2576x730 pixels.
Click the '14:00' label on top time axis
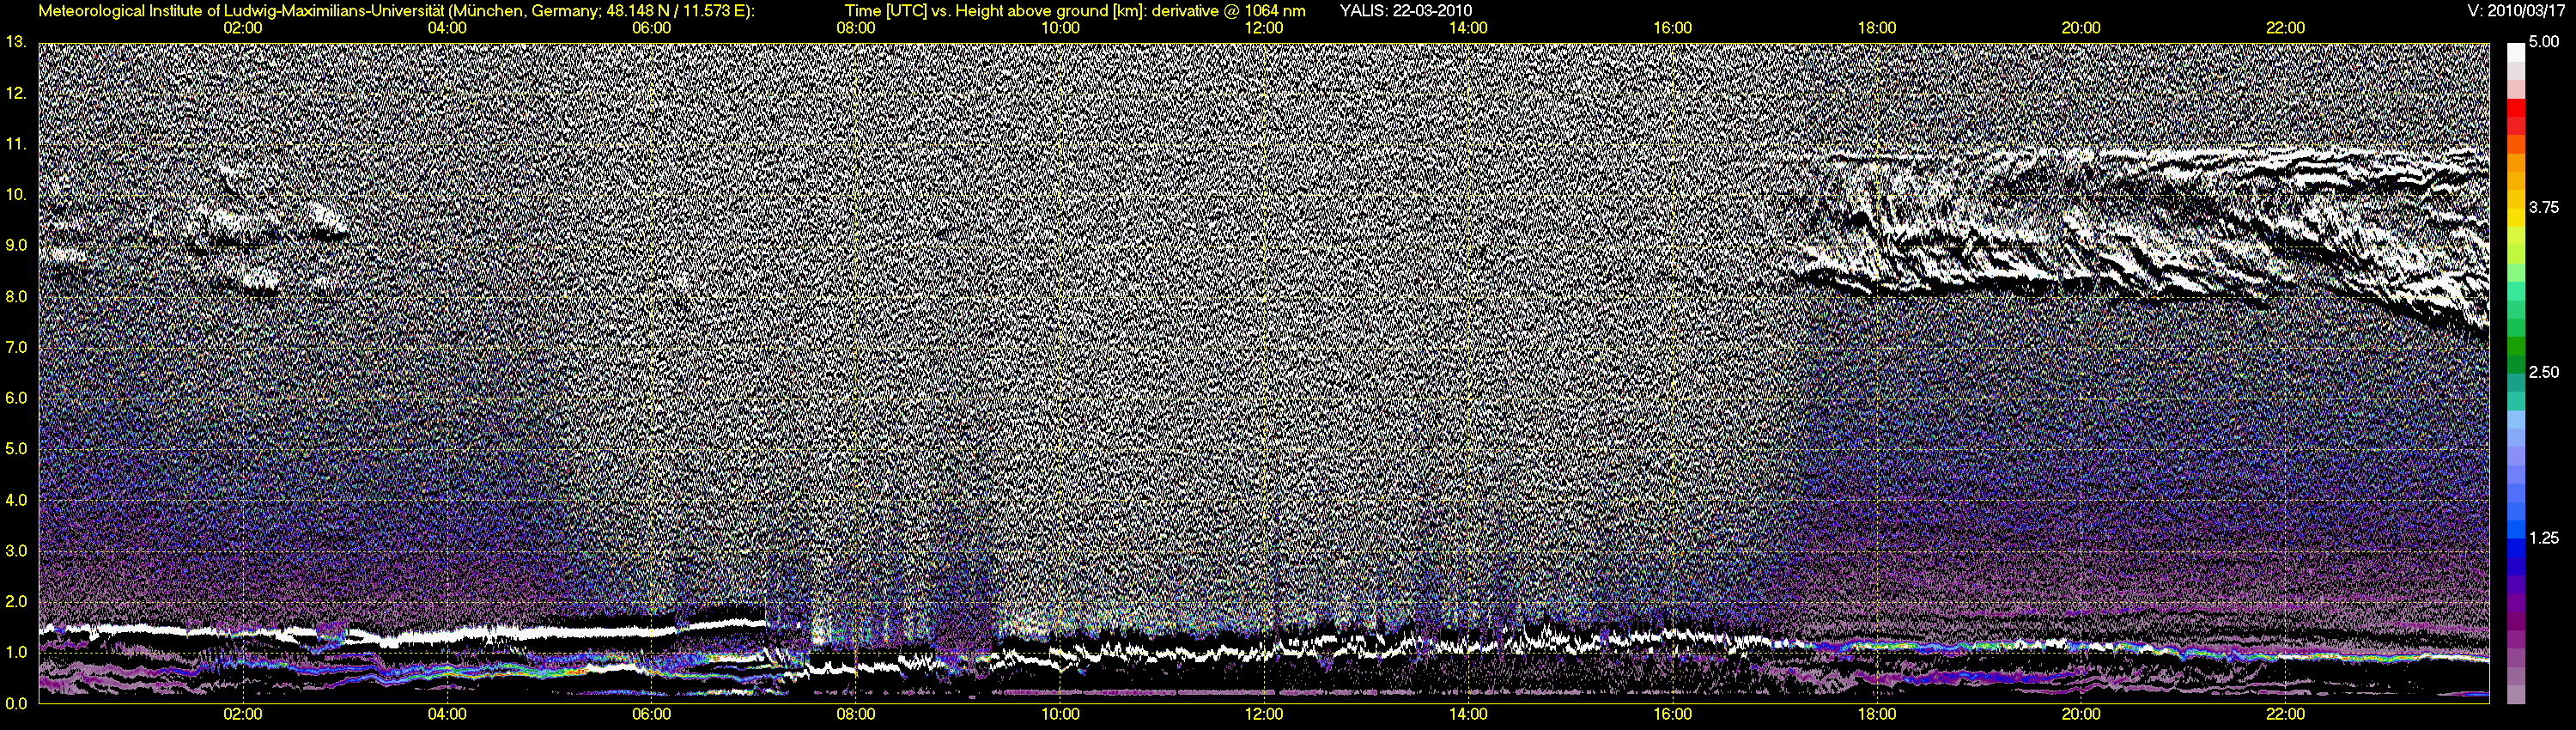(x=1468, y=28)
